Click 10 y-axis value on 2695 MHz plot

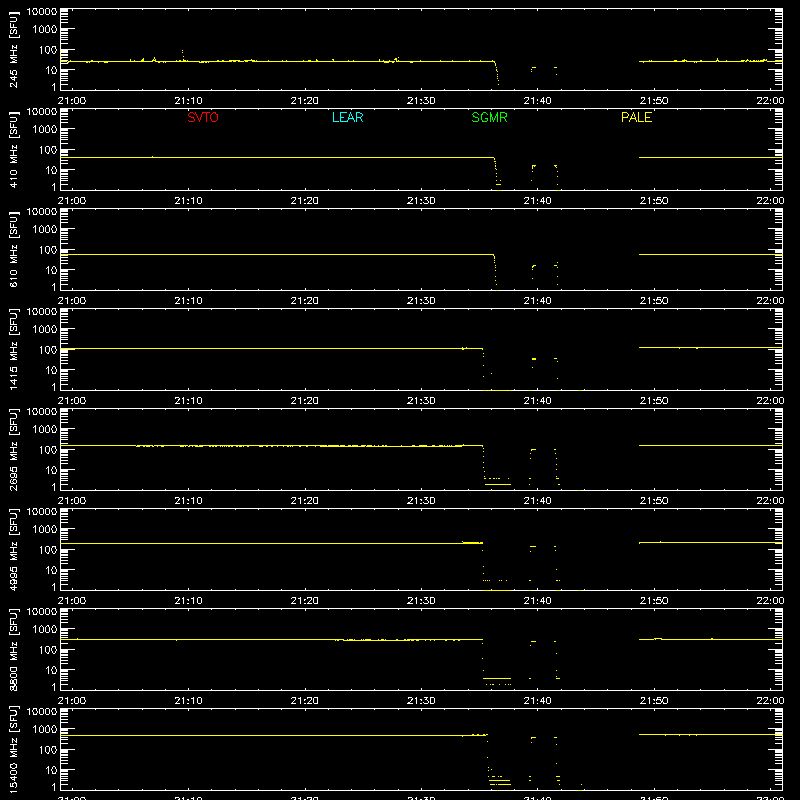51,470
